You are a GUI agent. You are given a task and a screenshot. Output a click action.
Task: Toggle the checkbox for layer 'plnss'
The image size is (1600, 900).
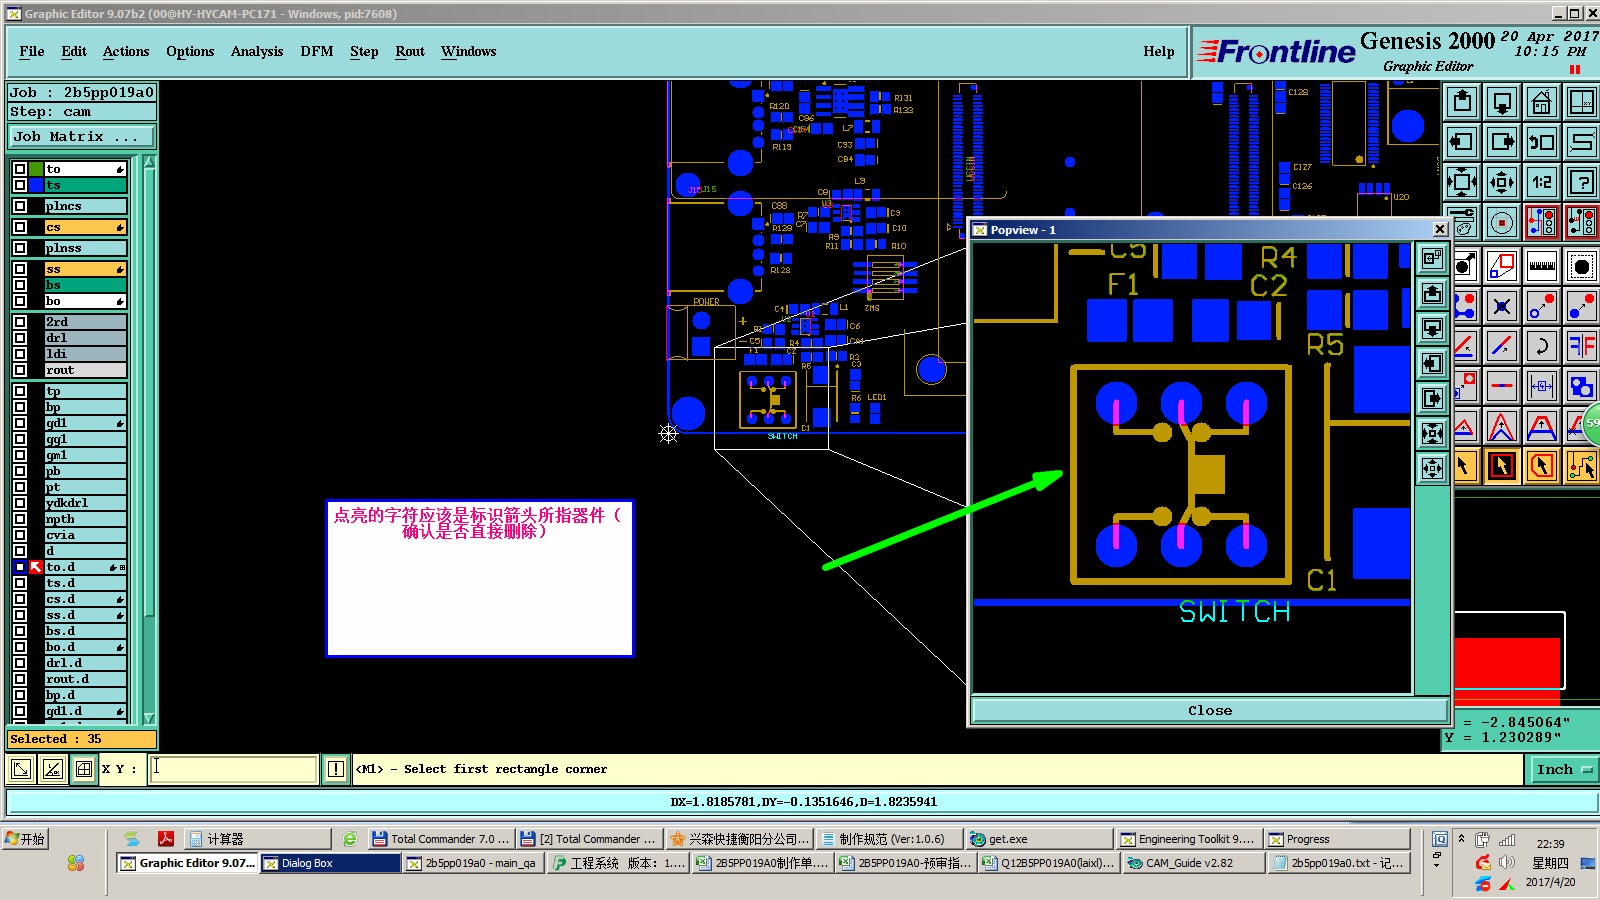[x=19, y=248]
